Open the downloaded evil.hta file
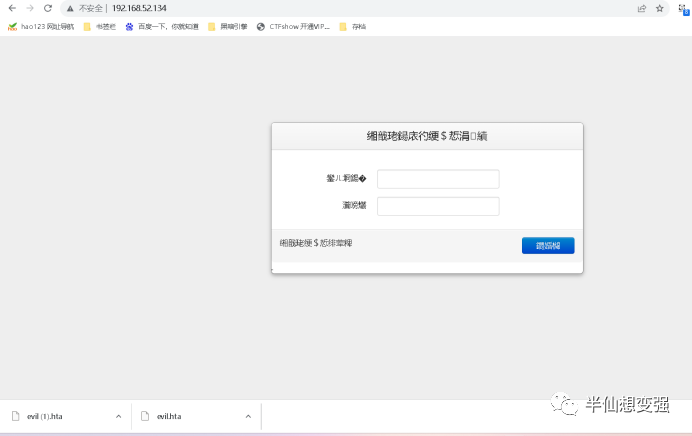 (169, 416)
